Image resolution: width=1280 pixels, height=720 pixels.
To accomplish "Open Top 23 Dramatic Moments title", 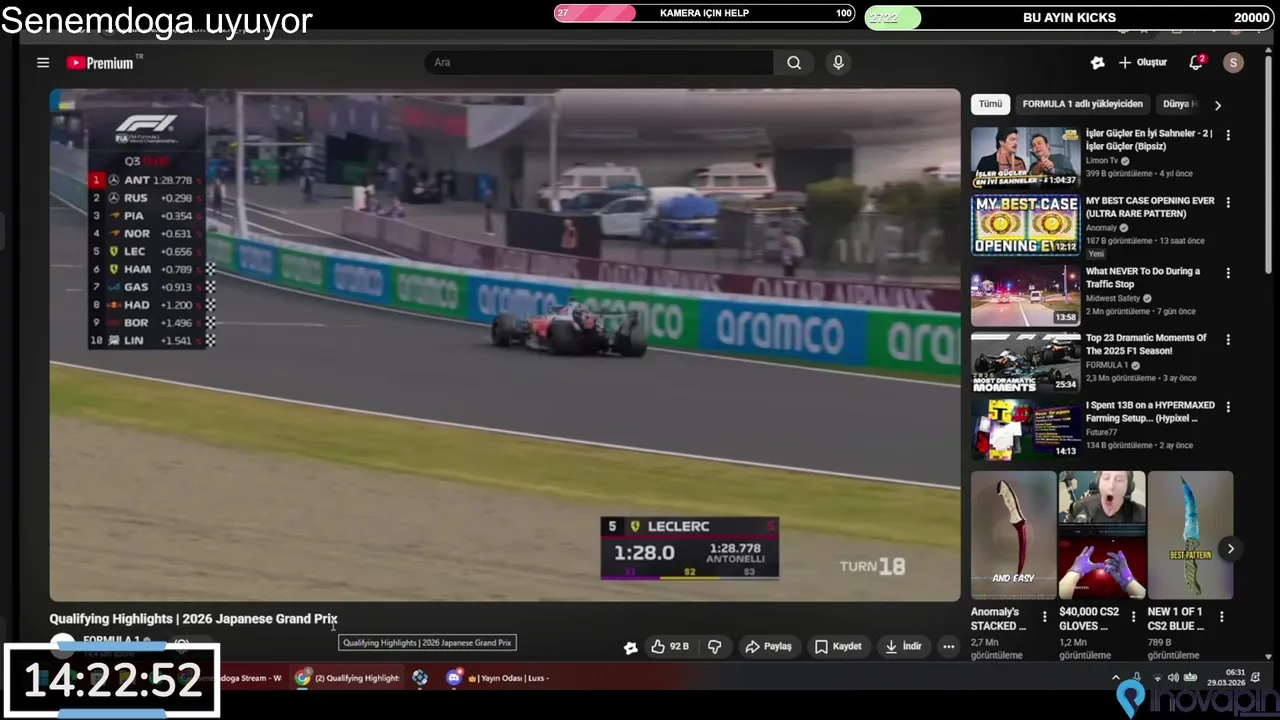I will pyautogui.click(x=1146, y=344).
